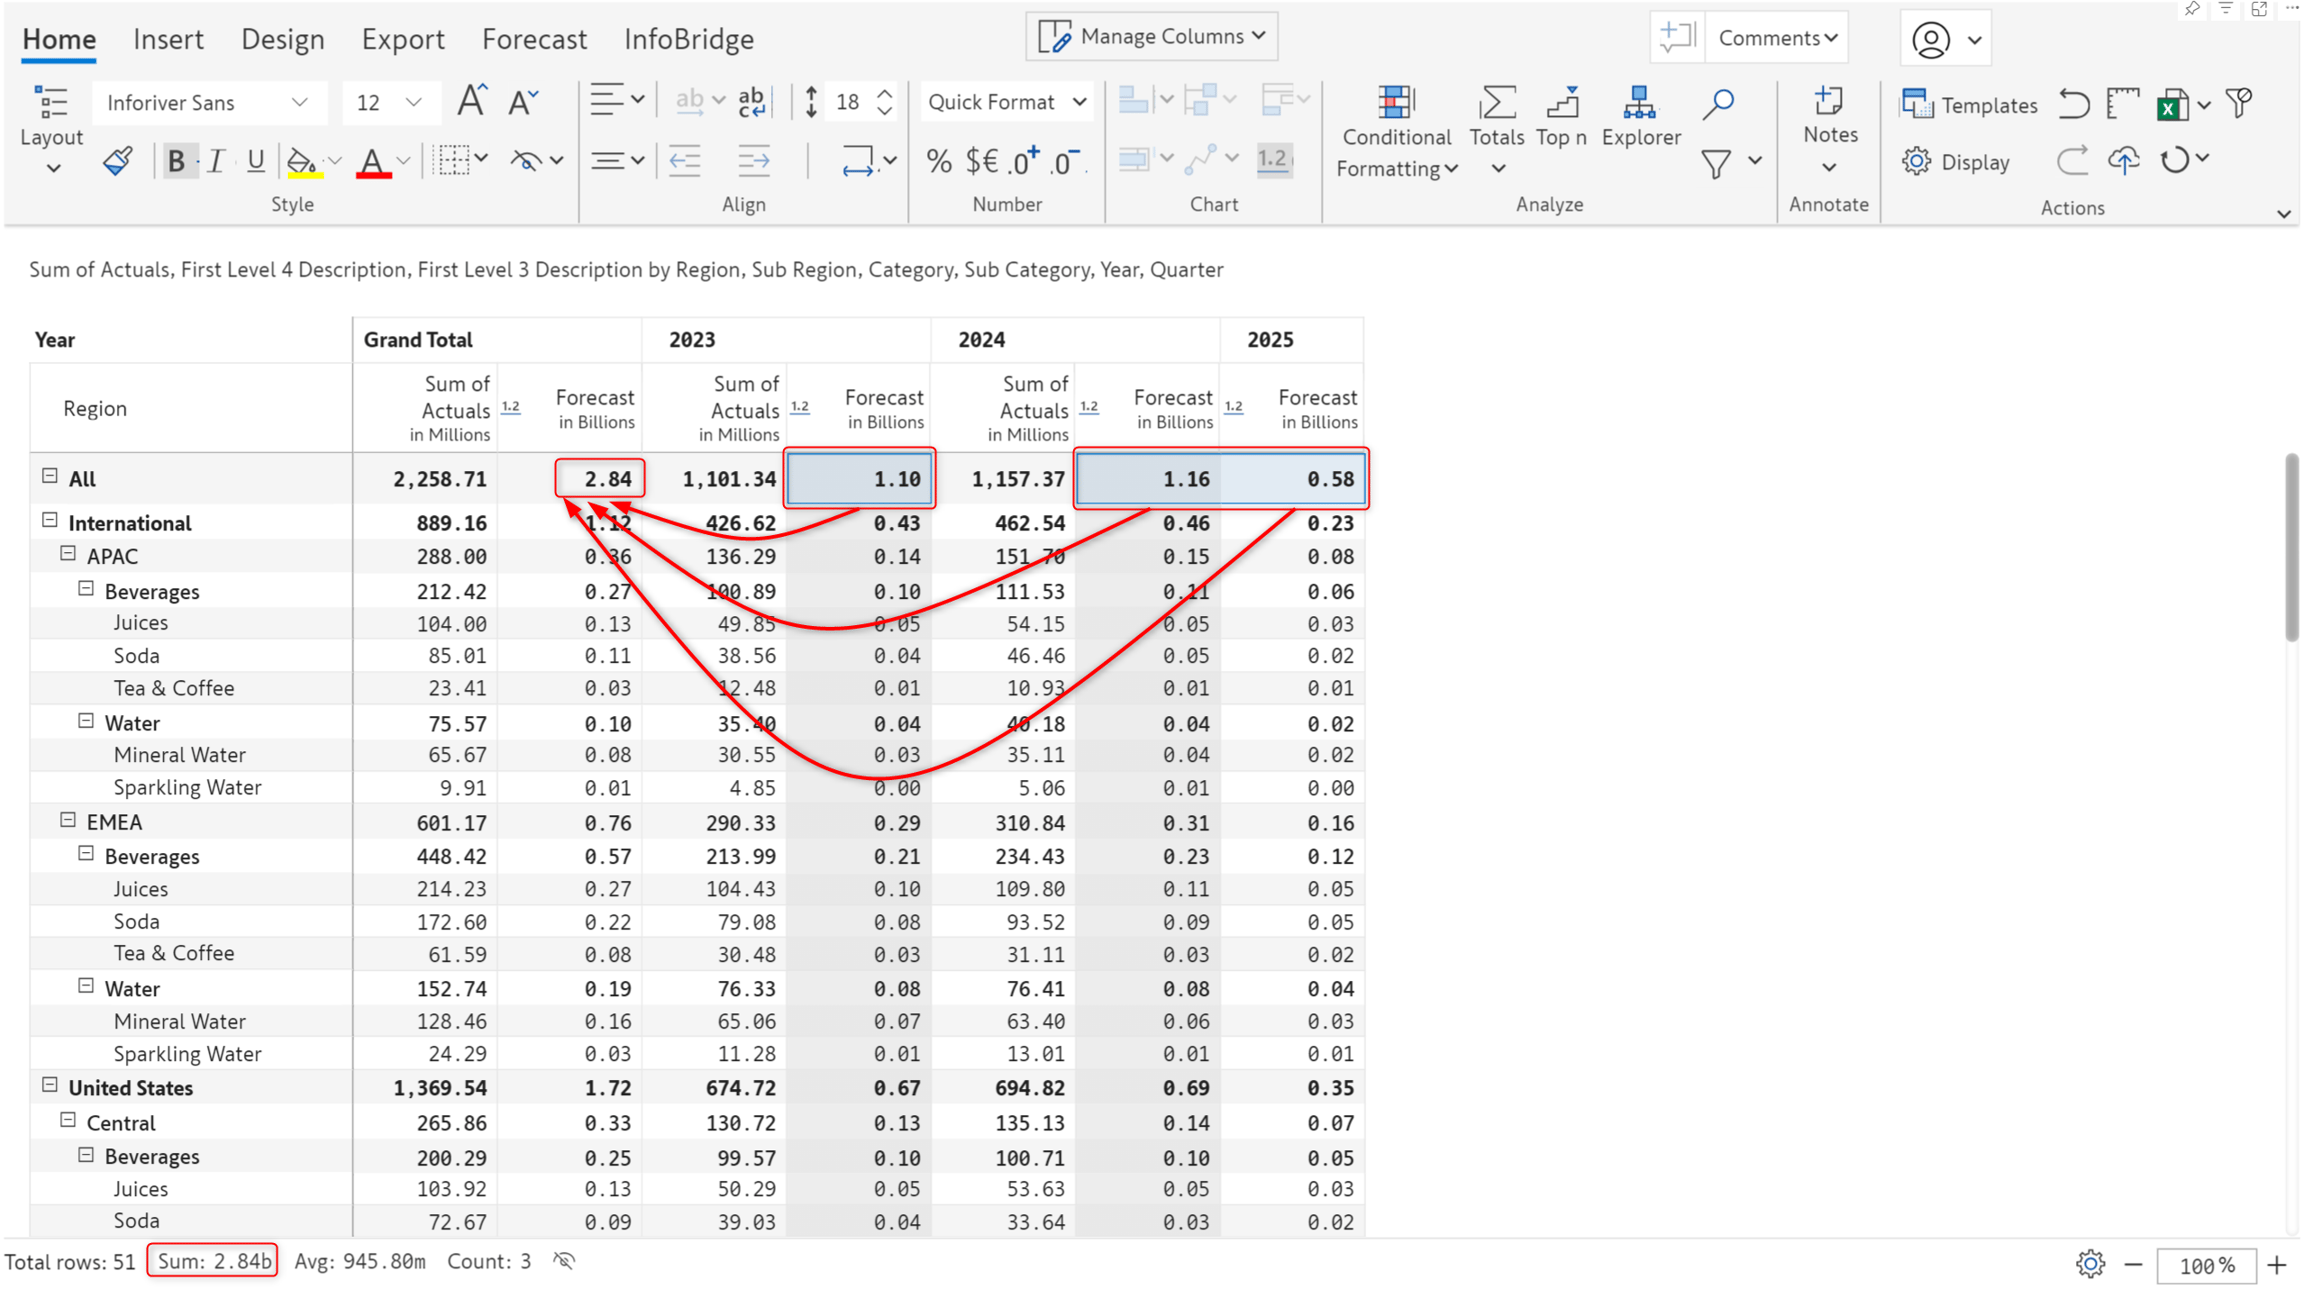Viewport: 2304px width, 1289px height.
Task: Pick the red font color swatch
Action: click(373, 161)
